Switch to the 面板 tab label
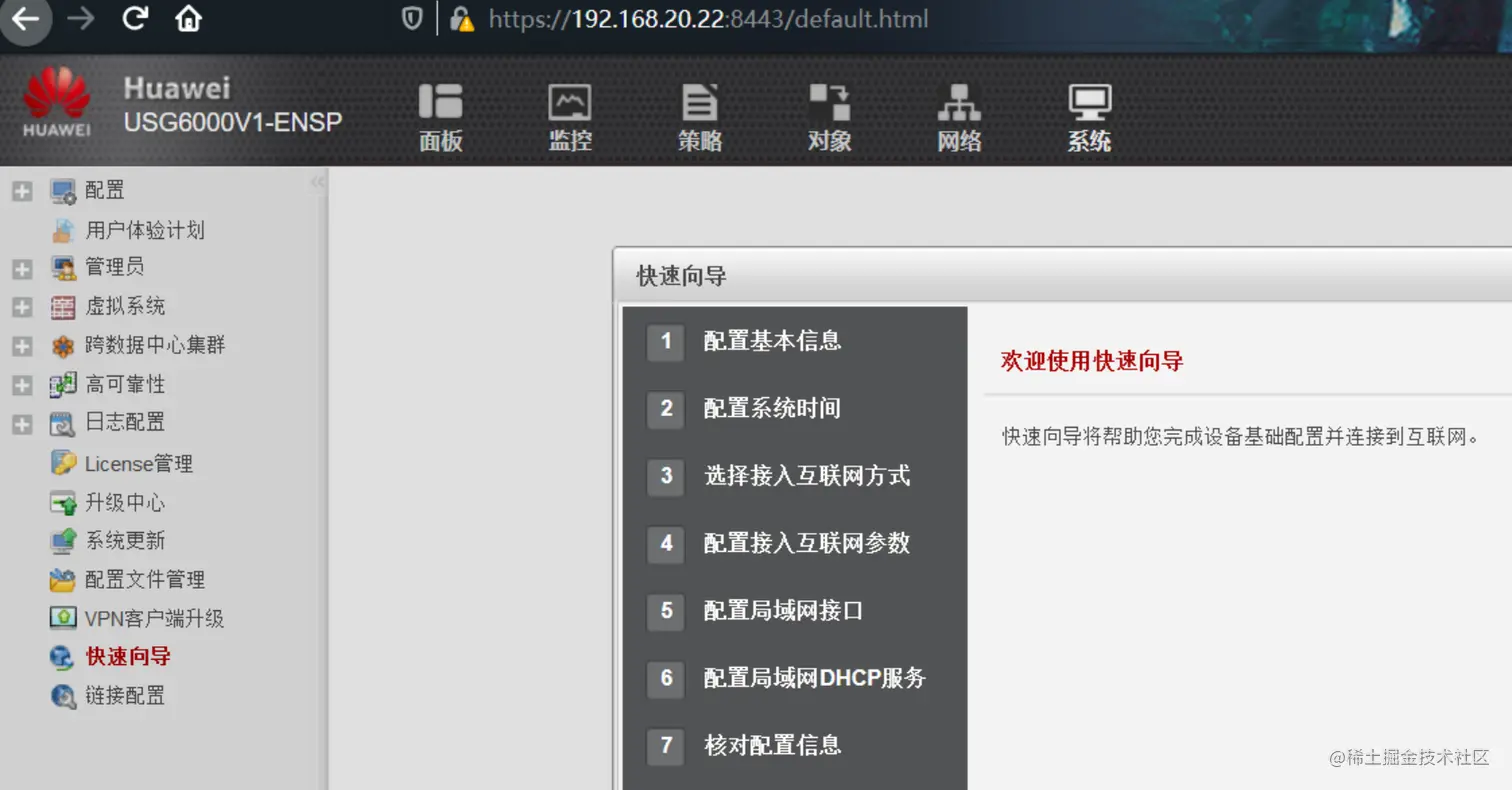 point(440,141)
